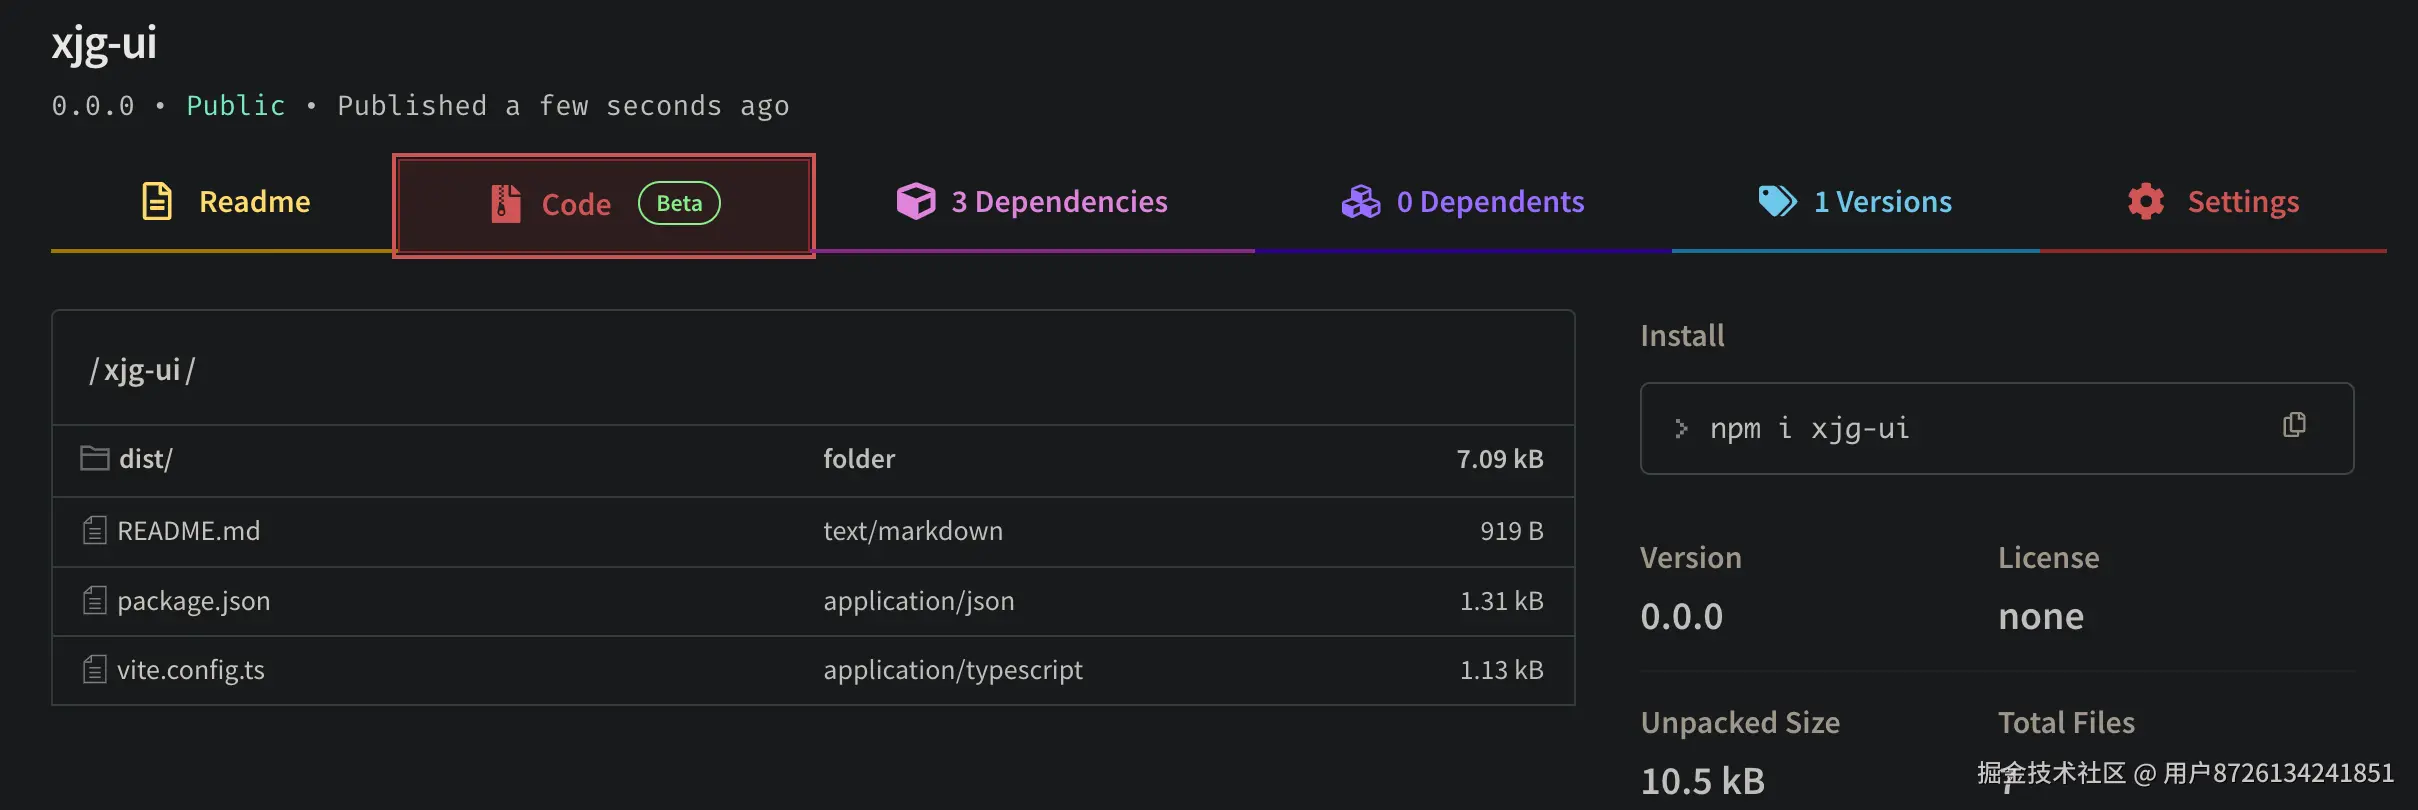Click the vite.config.ts file icon

pos(95,669)
